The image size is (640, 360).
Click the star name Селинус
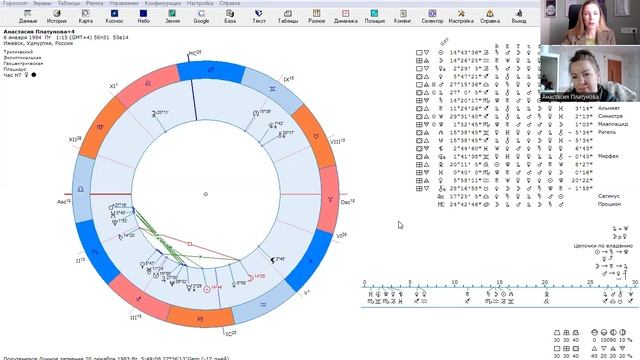(x=609, y=196)
